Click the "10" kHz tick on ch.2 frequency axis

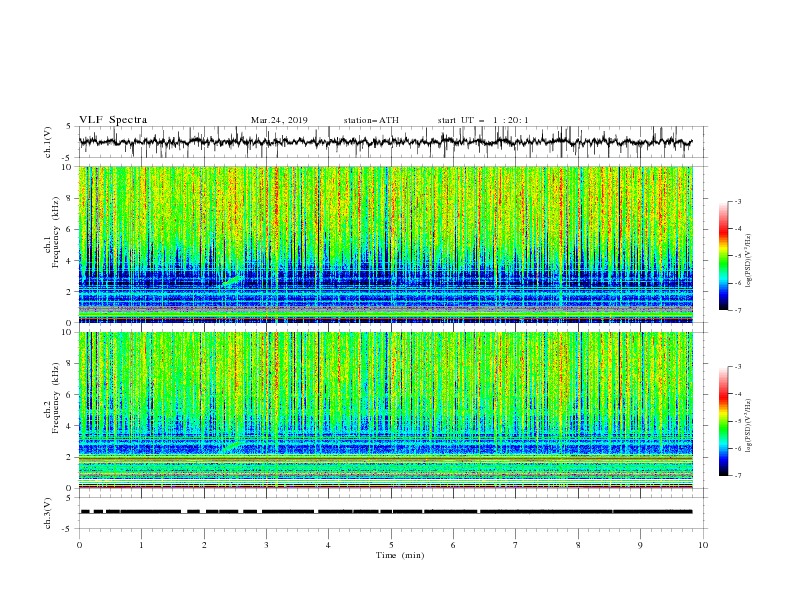coord(68,332)
